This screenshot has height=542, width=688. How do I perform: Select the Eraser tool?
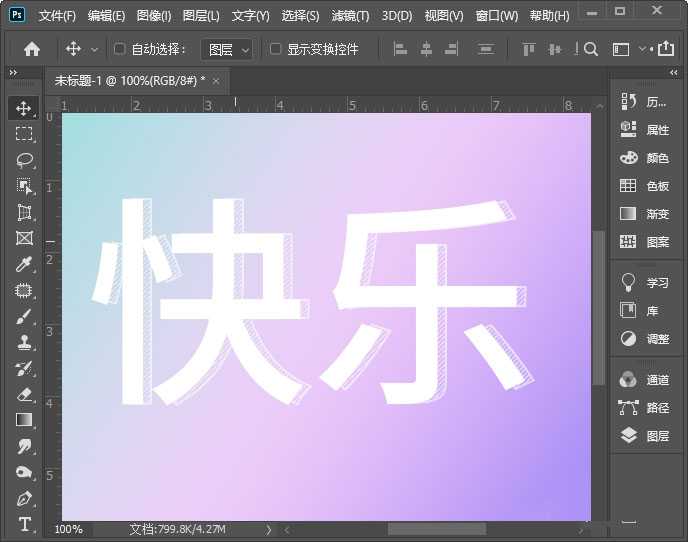(24, 394)
